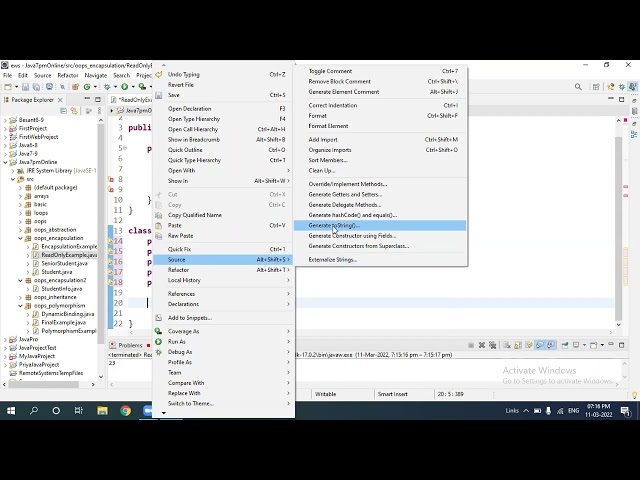The width and height of the screenshot is (640, 480).
Task: Open Google Chrome from the taskbar
Action: tap(125, 410)
